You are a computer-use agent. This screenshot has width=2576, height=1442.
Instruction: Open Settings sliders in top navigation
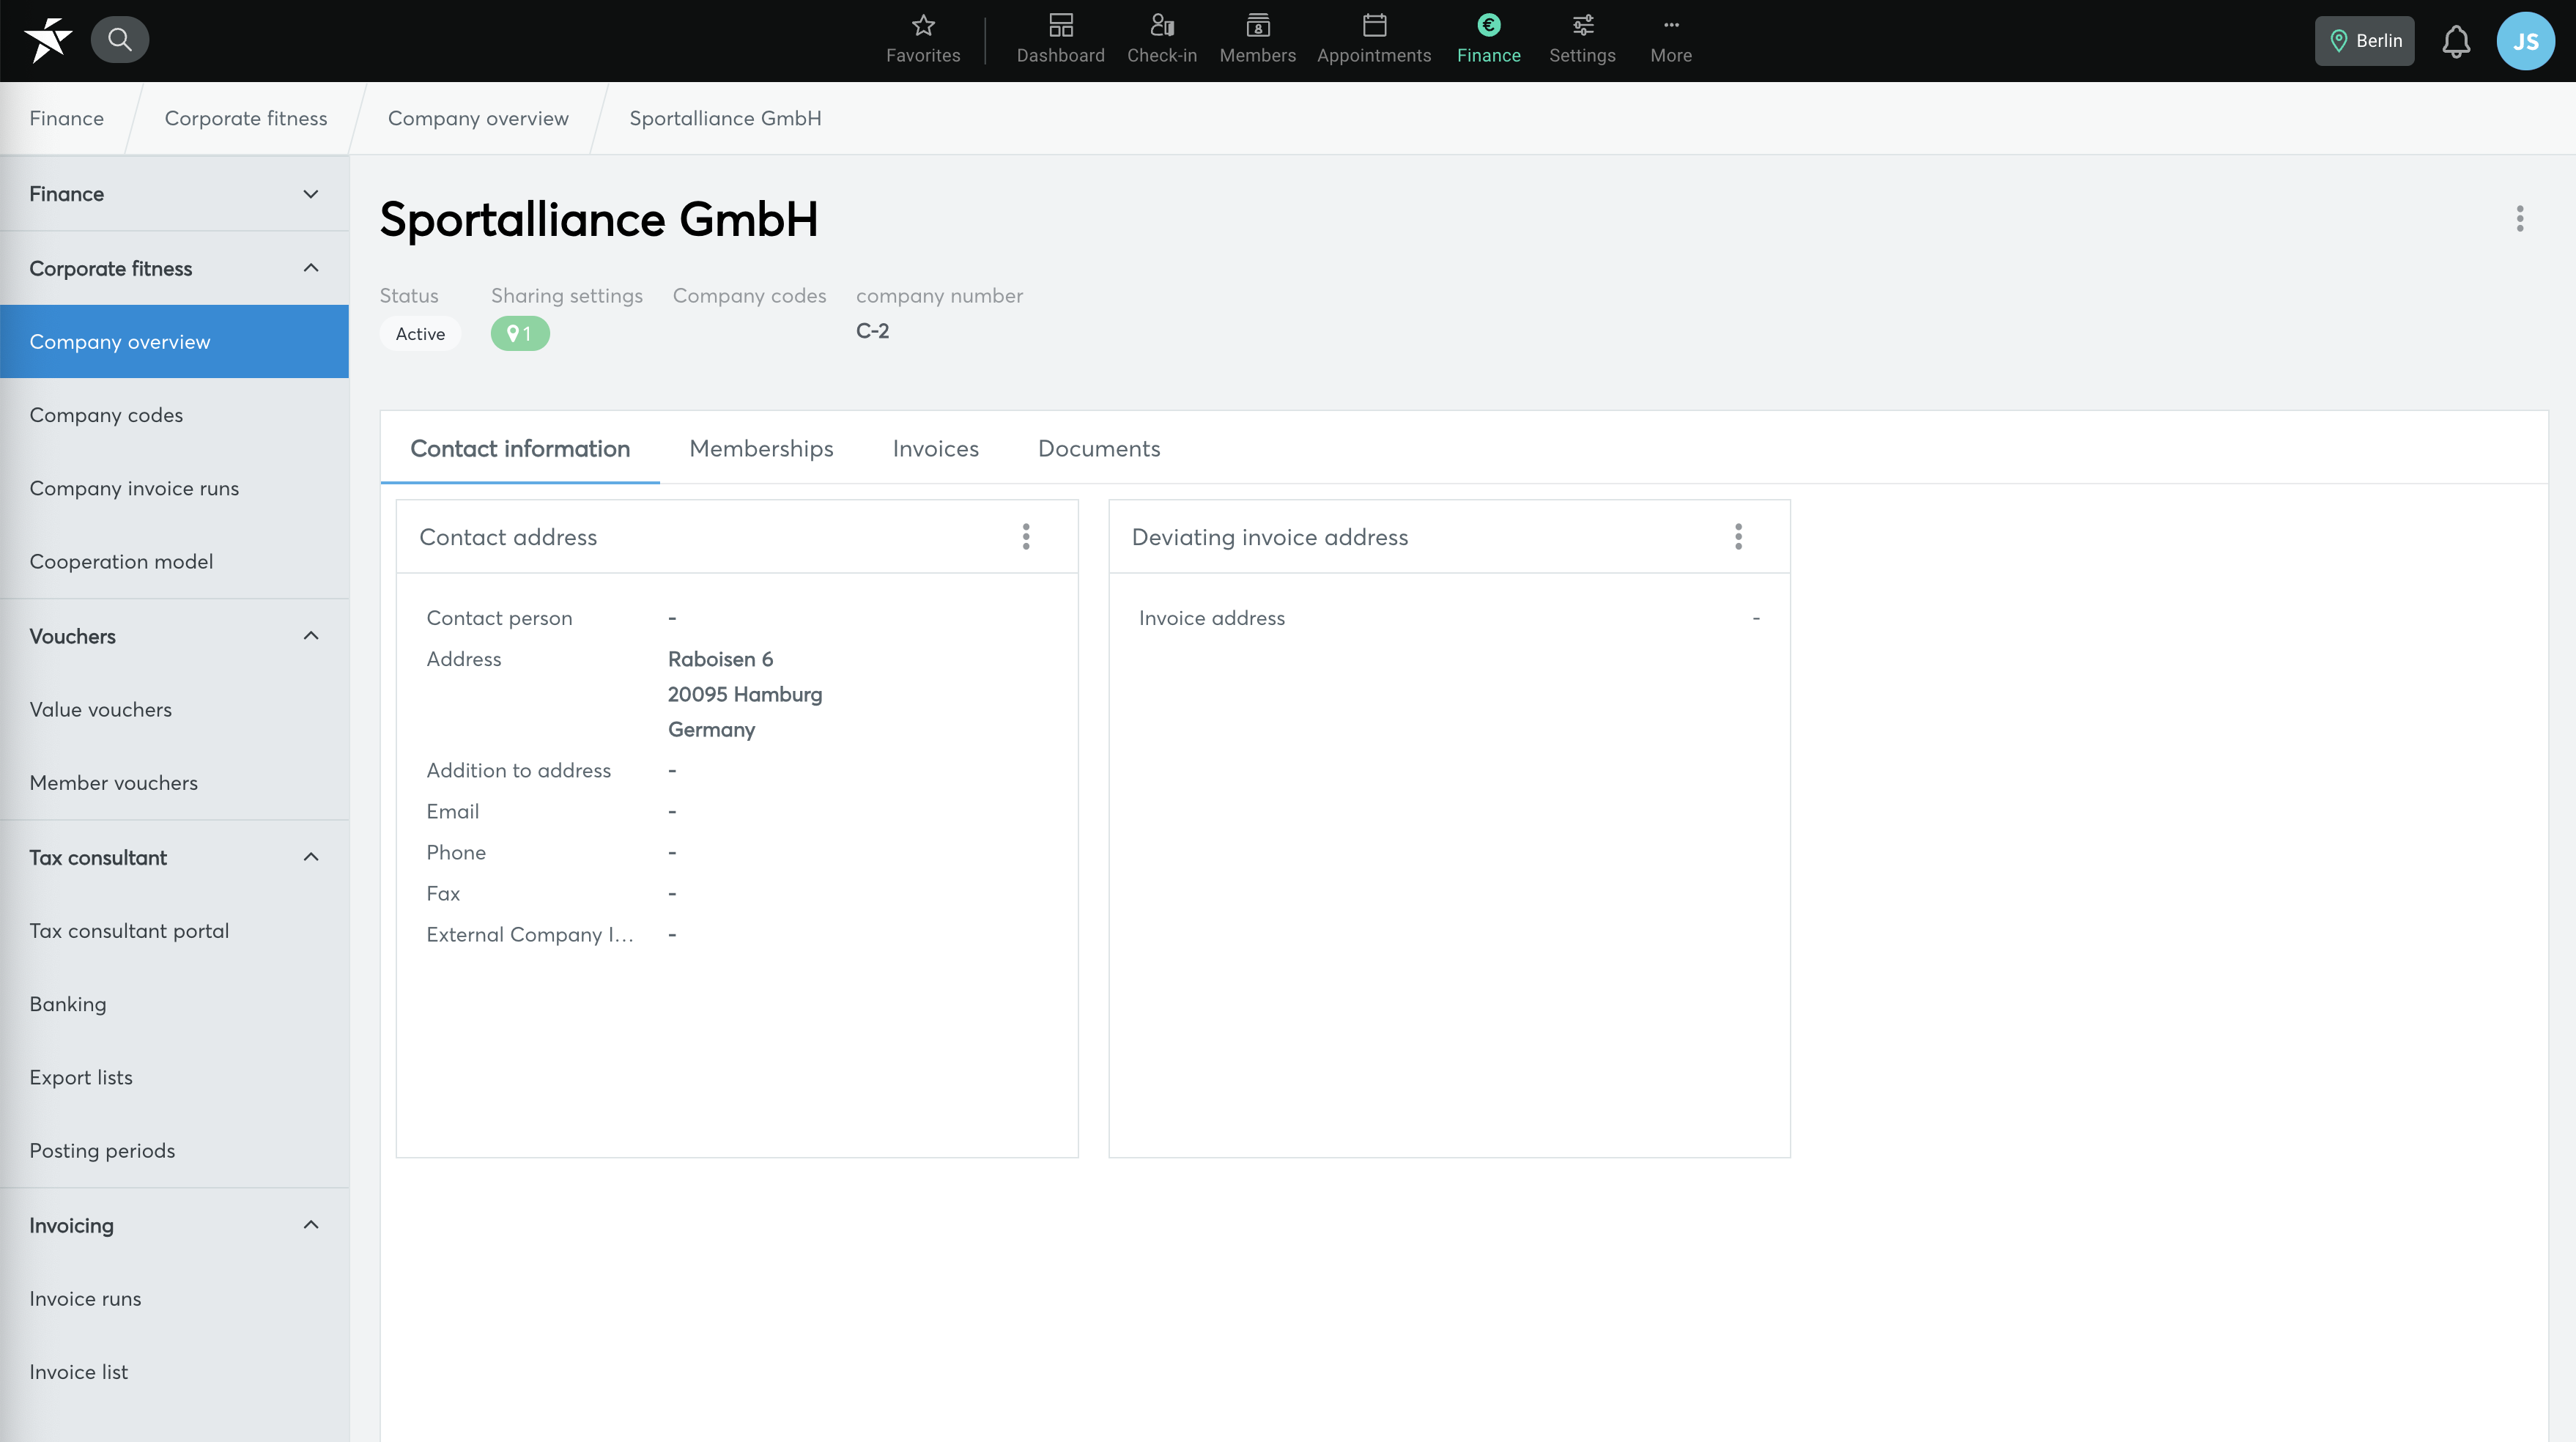1582,40
